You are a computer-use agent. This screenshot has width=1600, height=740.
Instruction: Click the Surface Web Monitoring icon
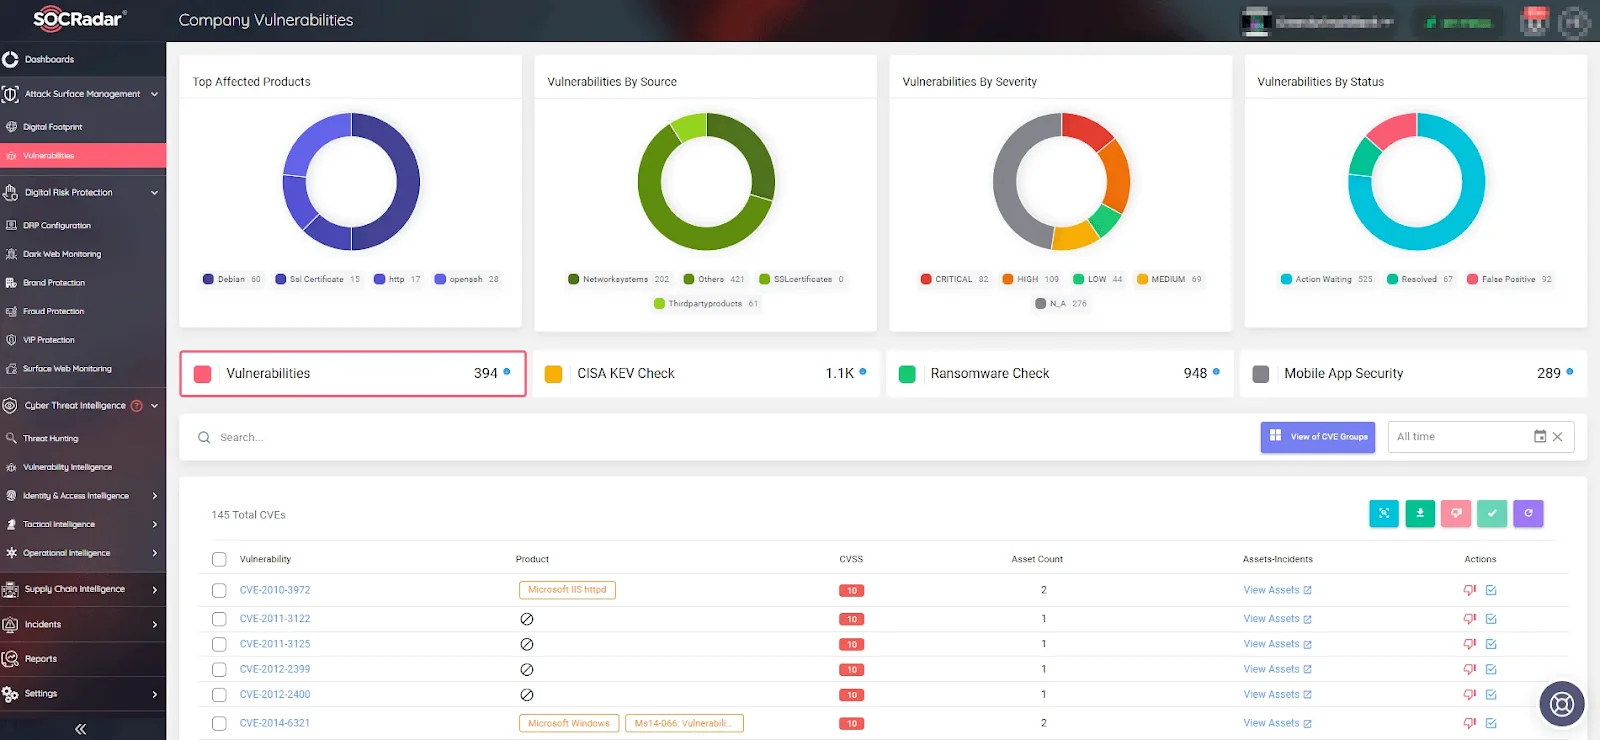click(11, 368)
